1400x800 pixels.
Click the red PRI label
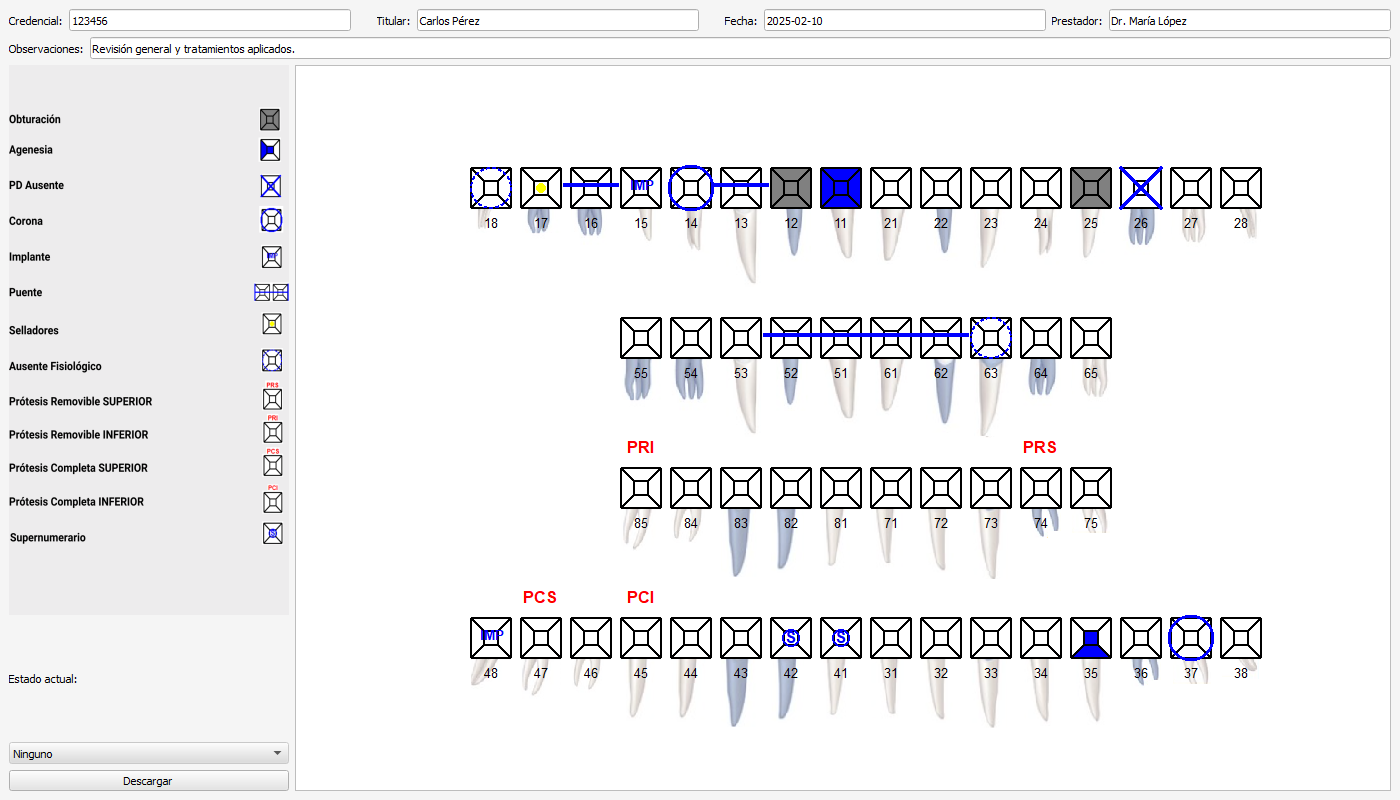point(640,447)
